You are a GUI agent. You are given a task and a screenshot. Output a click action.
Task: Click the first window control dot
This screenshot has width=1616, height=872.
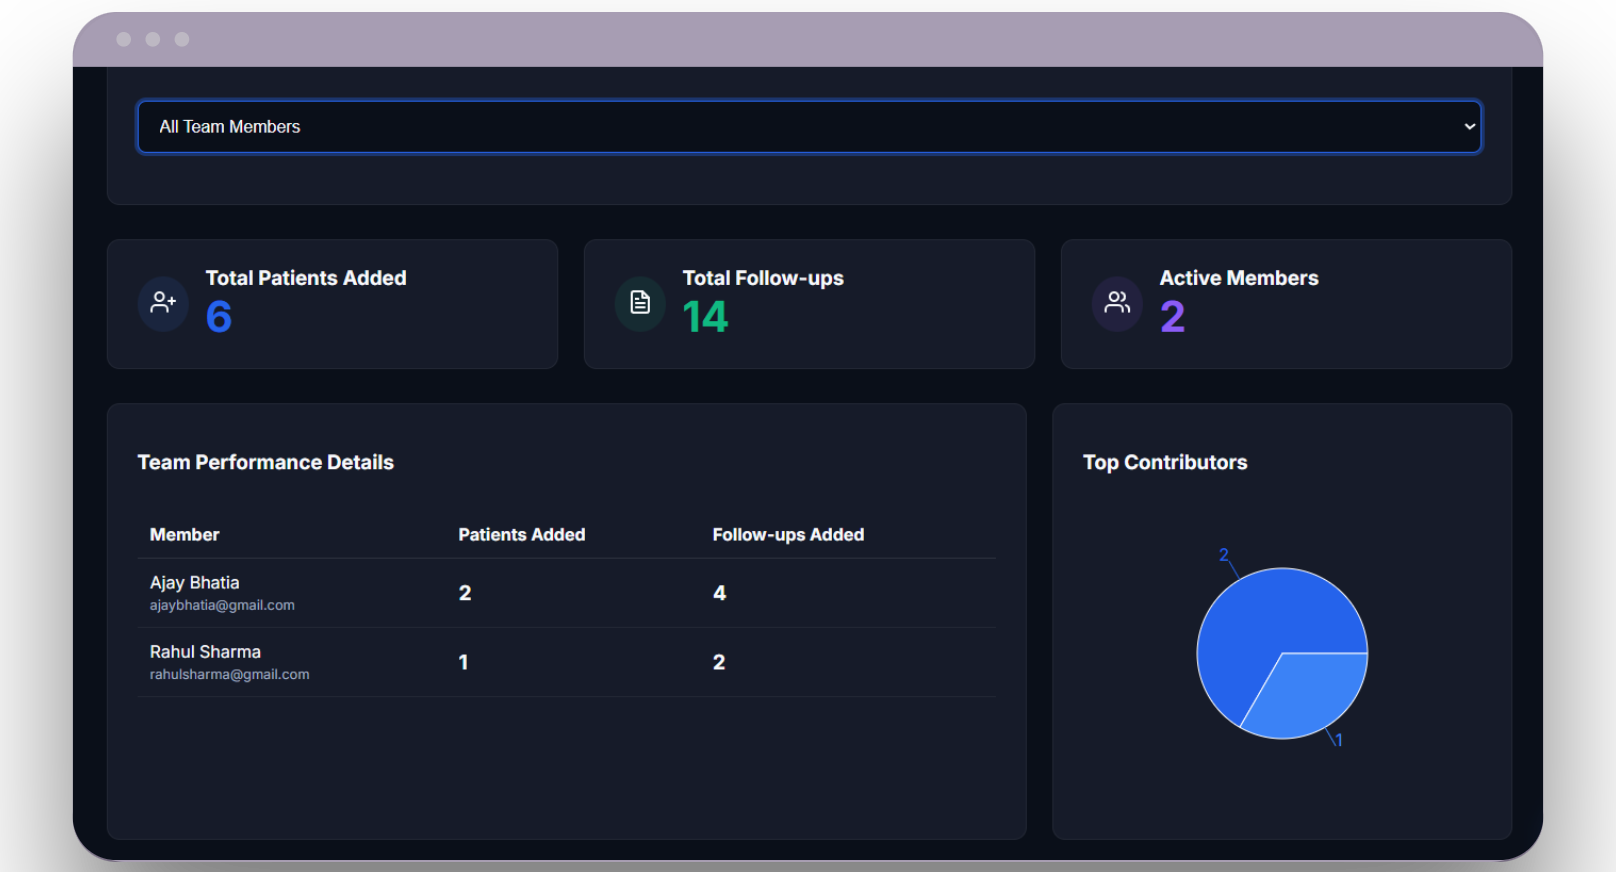tap(124, 39)
